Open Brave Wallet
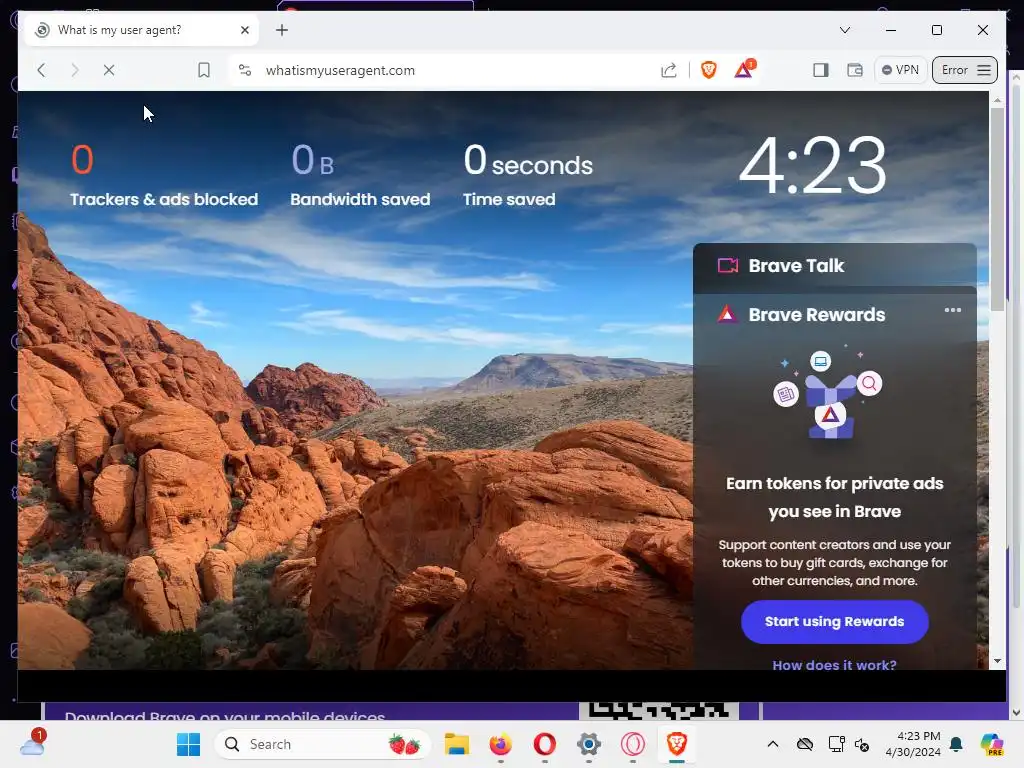 coord(855,70)
